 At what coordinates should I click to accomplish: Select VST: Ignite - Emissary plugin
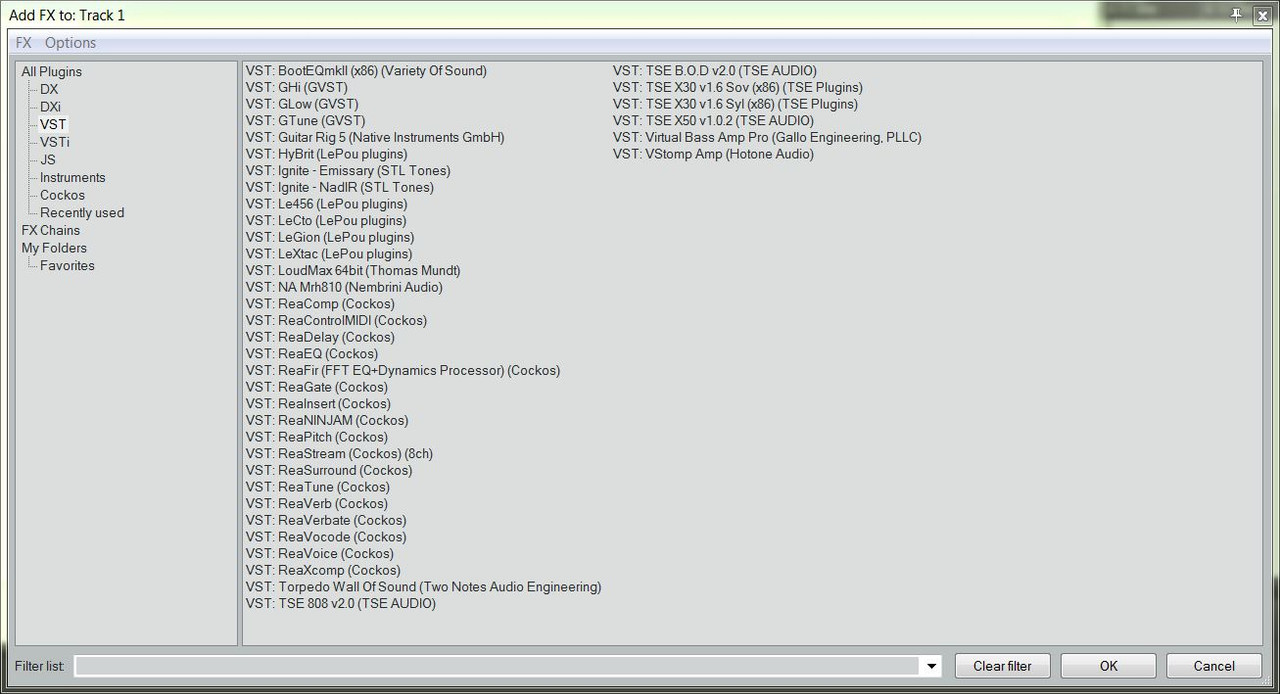(x=348, y=171)
